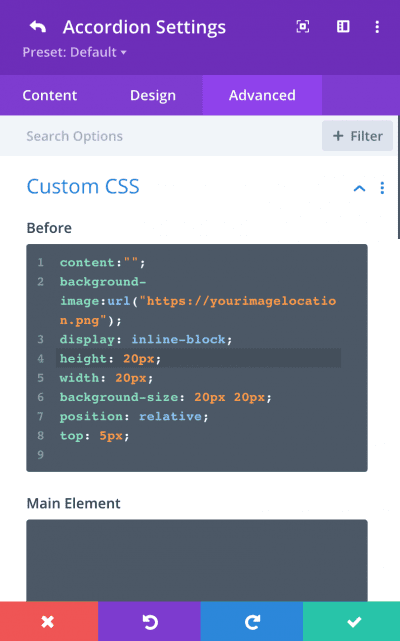
Task: Click inside the Main Element CSS editor
Action: point(197,560)
